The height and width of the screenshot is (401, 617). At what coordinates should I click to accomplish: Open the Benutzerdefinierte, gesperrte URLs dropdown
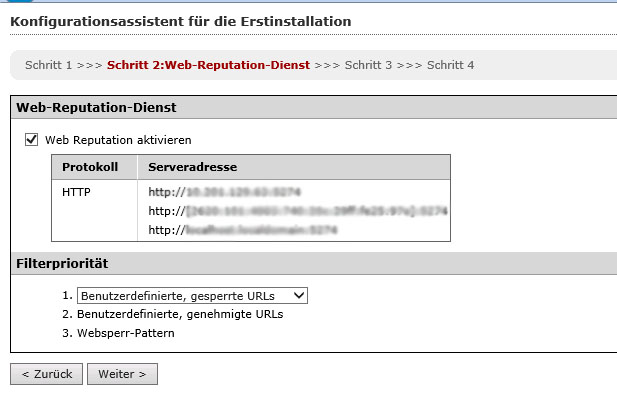[192, 295]
